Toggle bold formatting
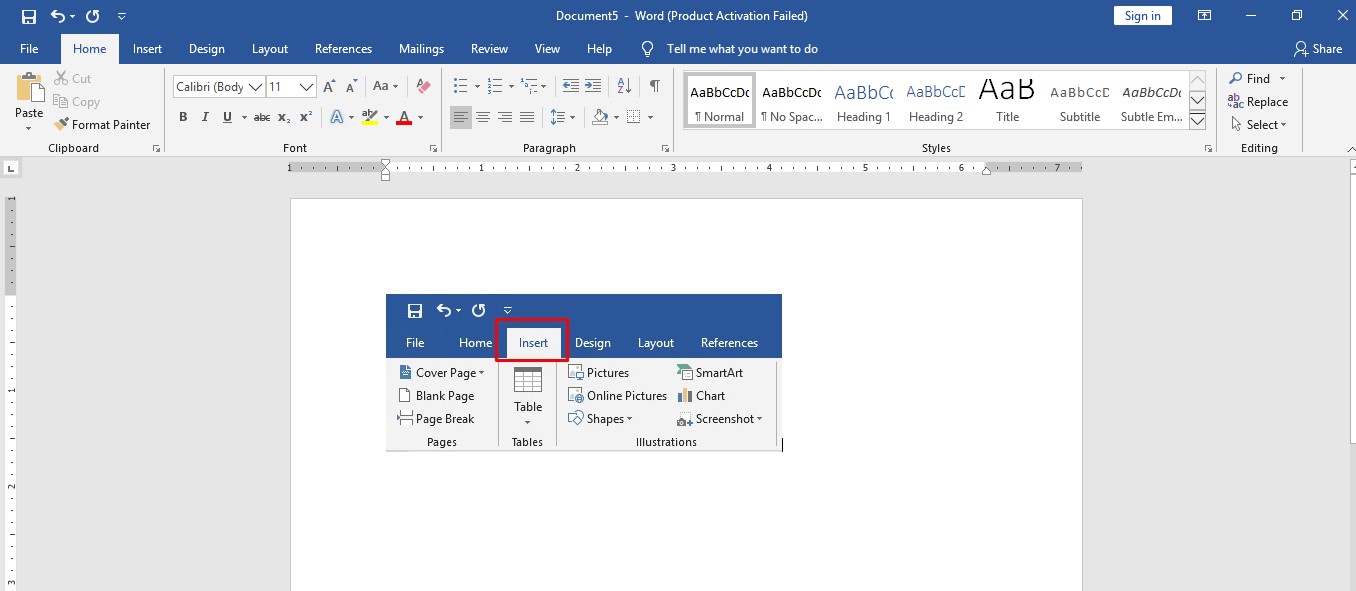 183,117
